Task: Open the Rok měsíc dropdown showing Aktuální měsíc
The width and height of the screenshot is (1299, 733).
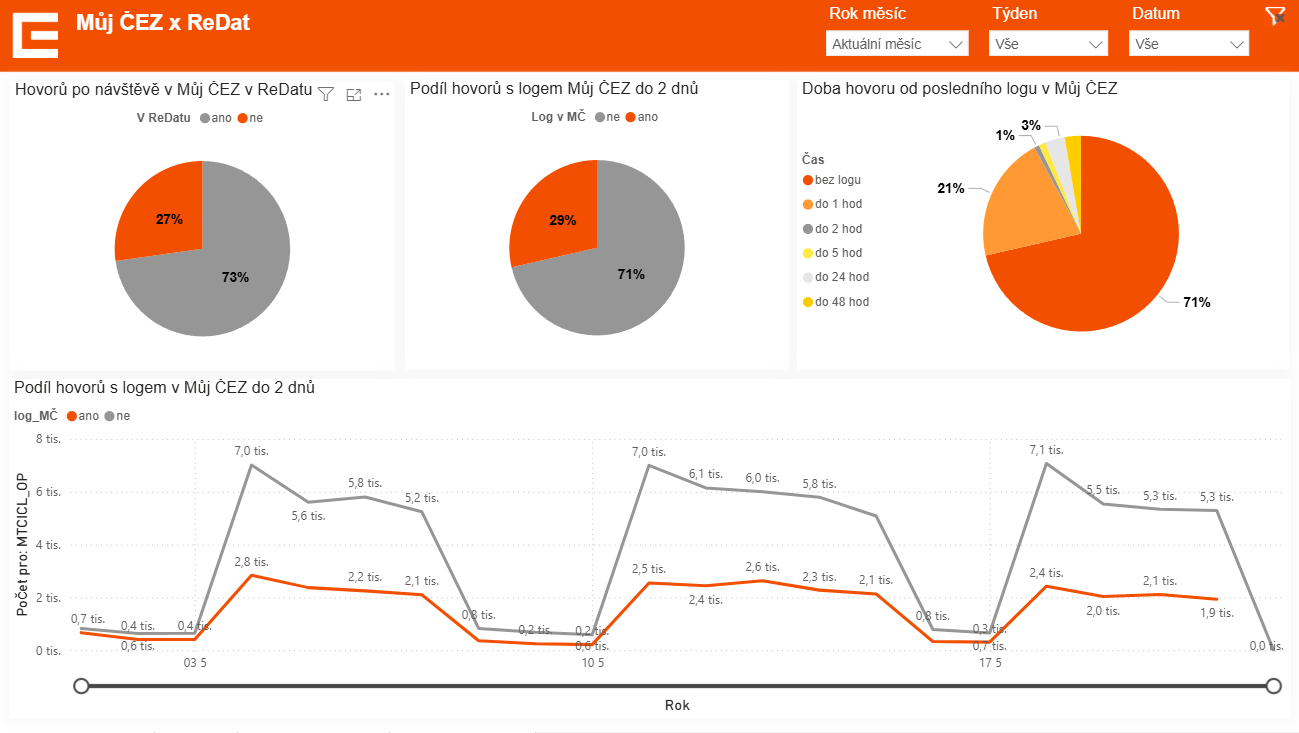Action: tap(897, 44)
